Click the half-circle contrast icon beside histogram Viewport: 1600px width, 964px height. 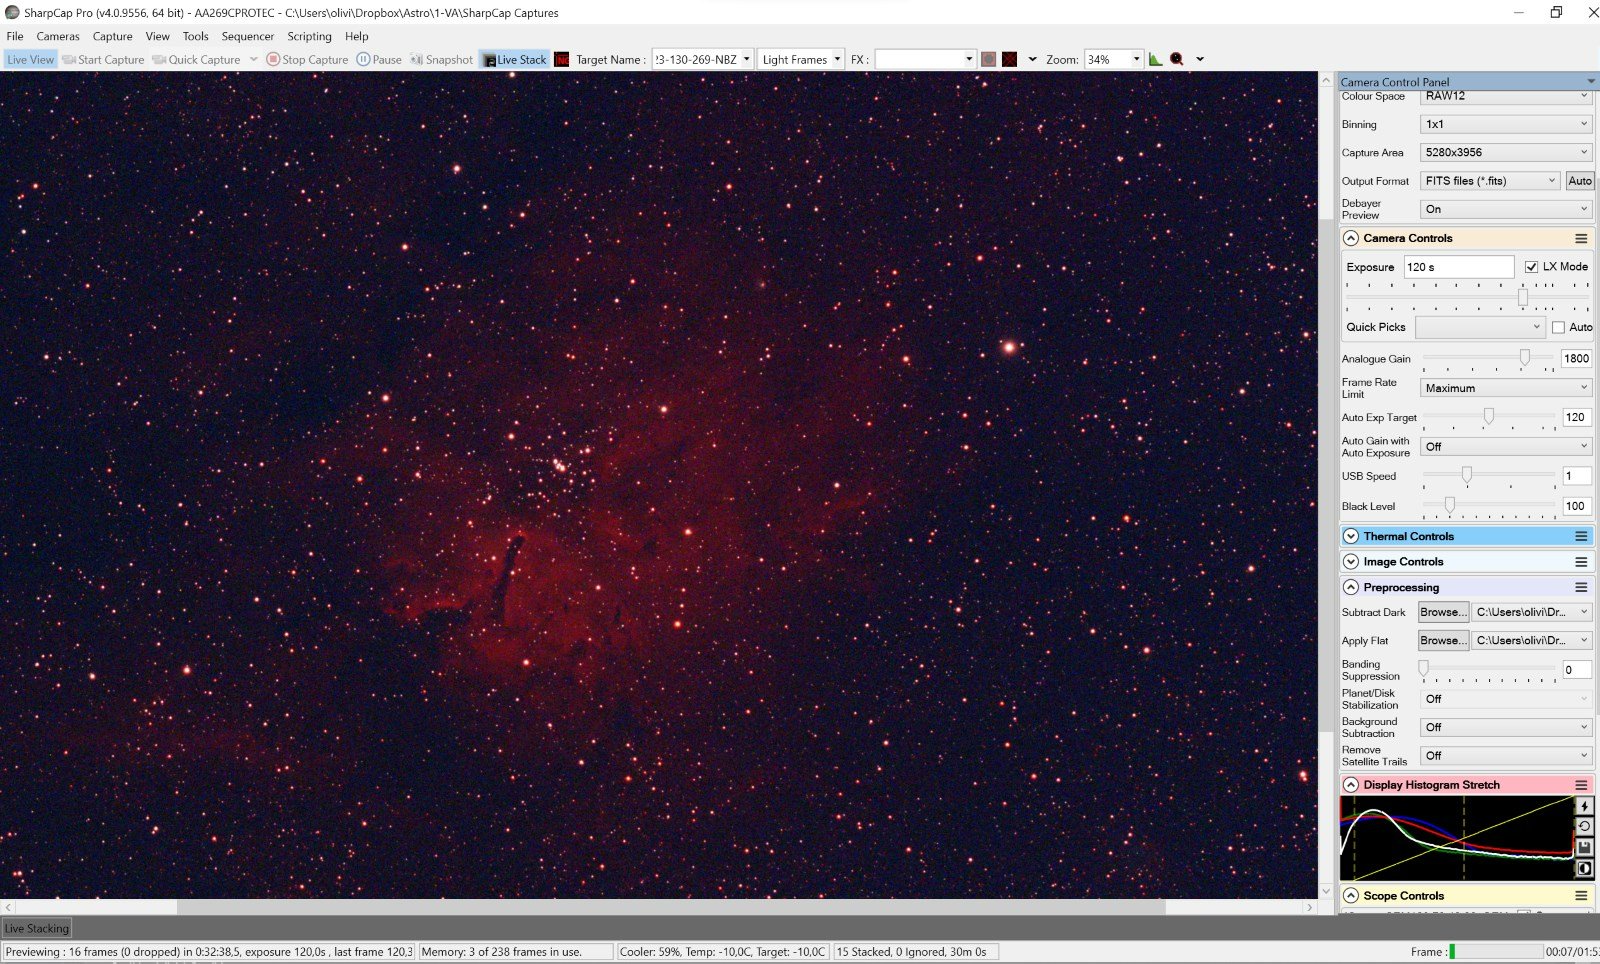[x=1584, y=868]
